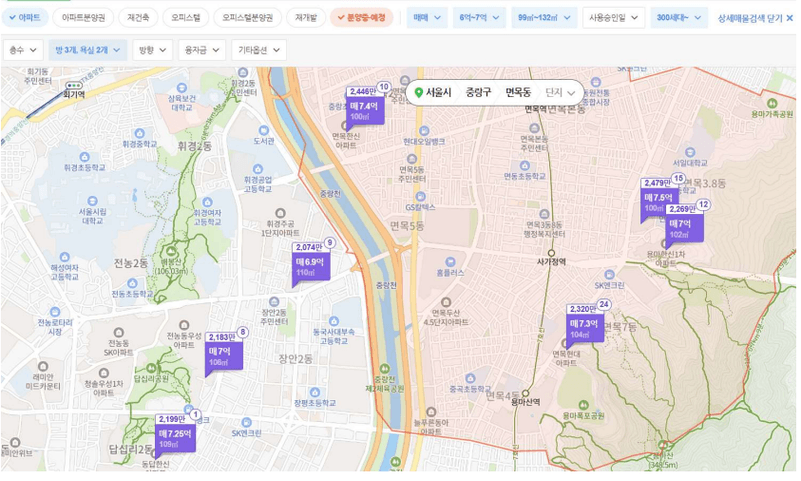Click the 용마산역 station marker
Image resolution: width=801 pixels, height=481 pixels.
click(525, 394)
